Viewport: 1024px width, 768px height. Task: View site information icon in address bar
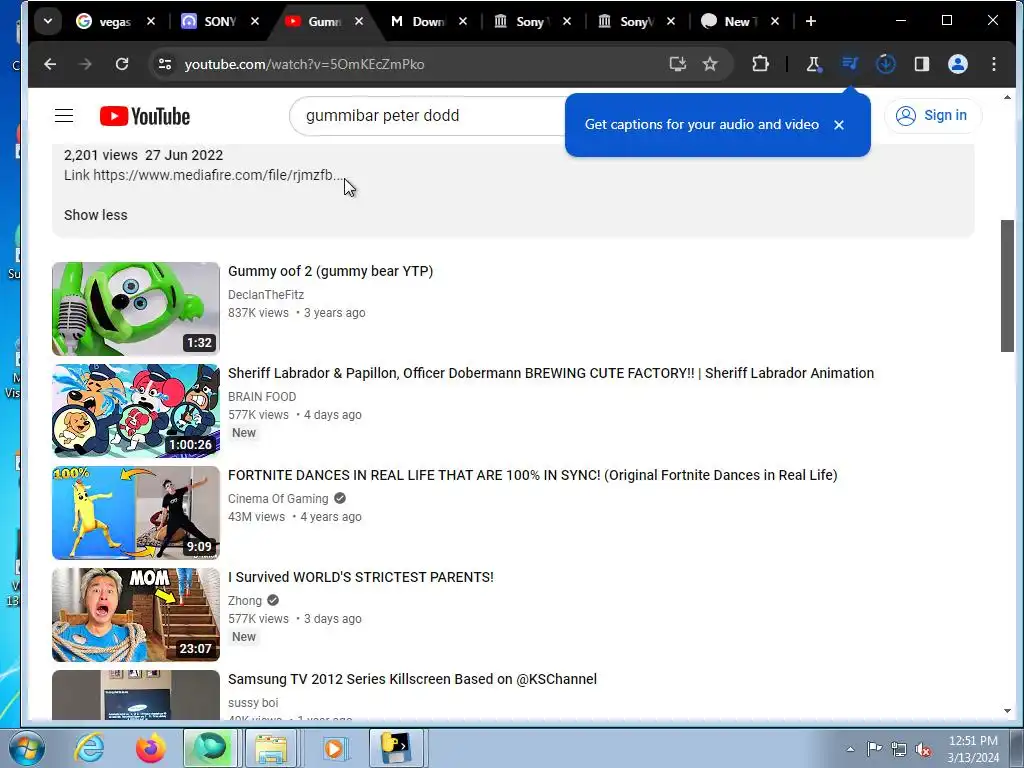tap(165, 64)
